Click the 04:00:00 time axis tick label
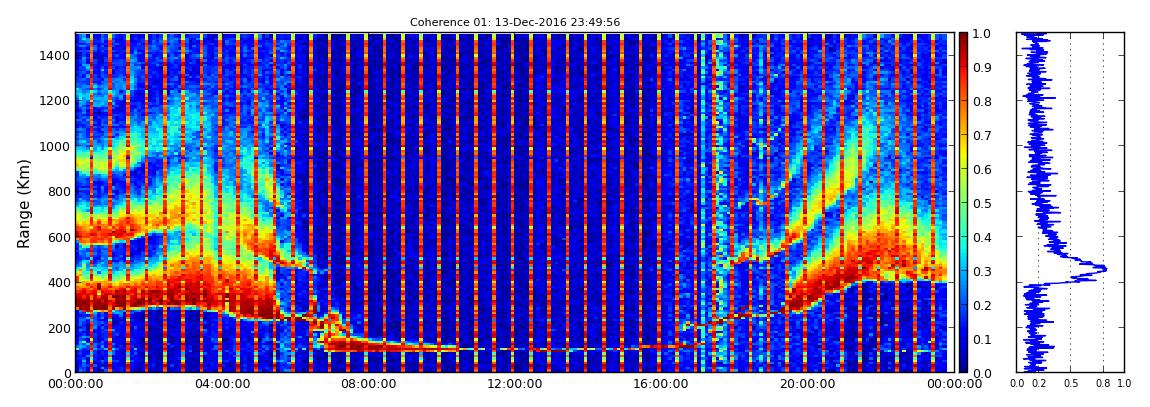 [221, 384]
